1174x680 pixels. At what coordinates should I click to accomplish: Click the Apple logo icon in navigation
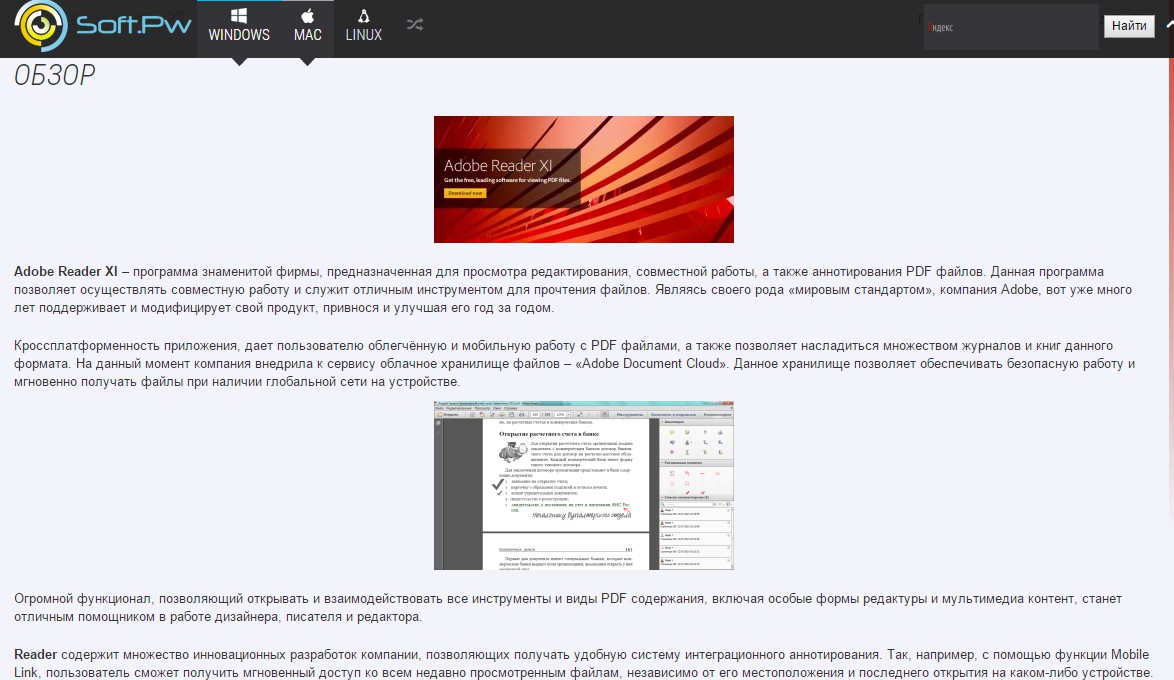coord(308,16)
